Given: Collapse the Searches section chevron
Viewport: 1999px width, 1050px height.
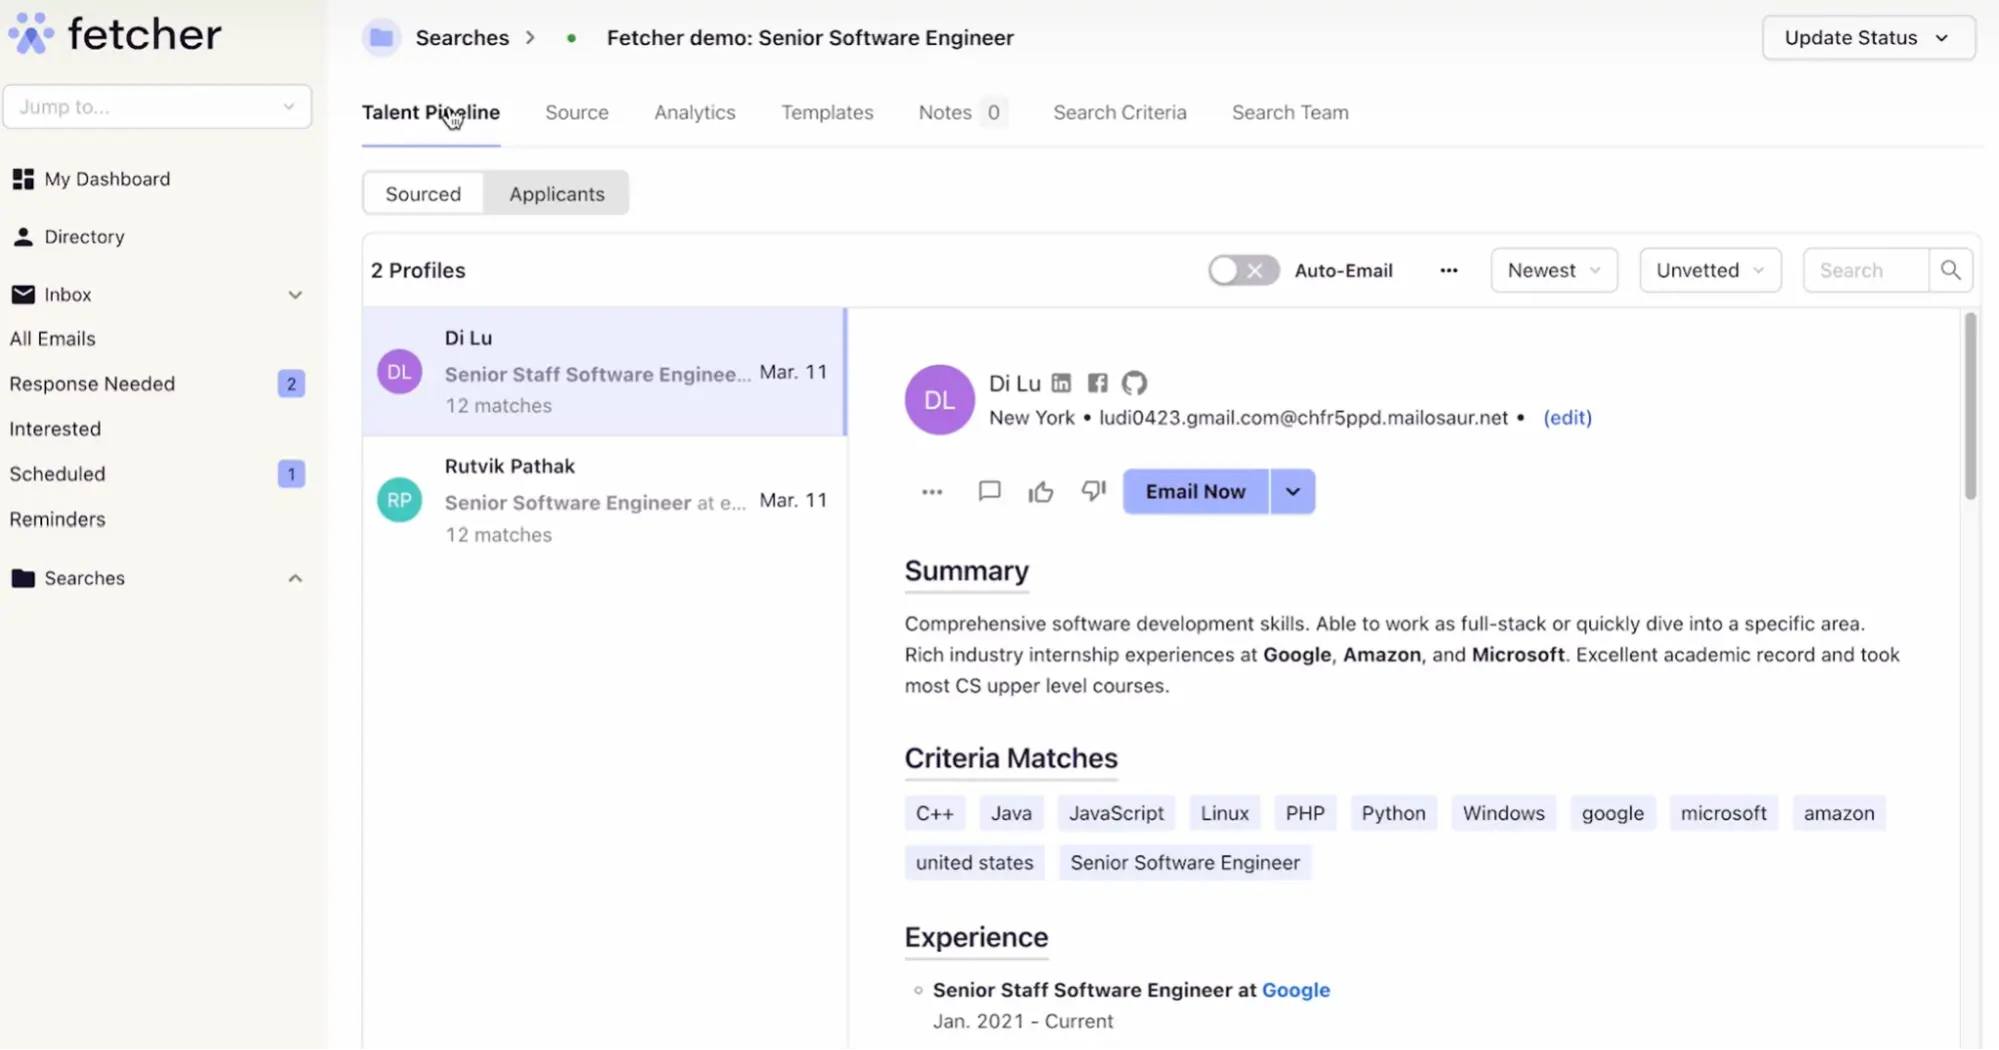Looking at the screenshot, I should click(295, 578).
